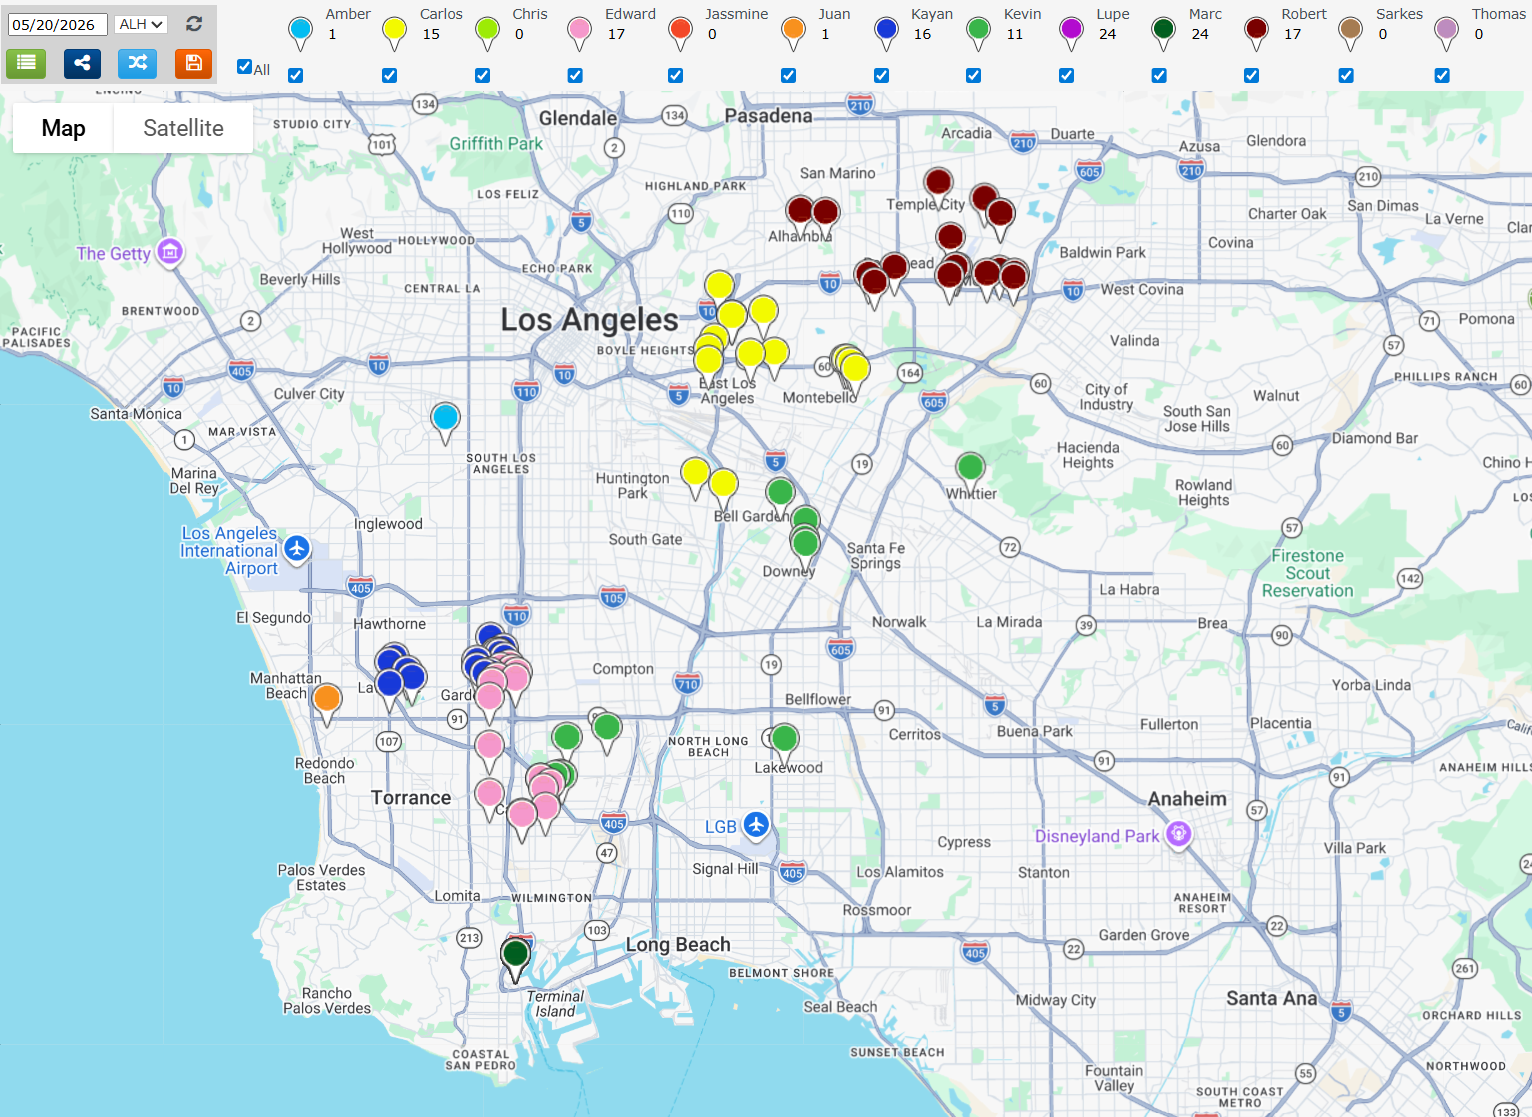Uncheck Marc's visibility checkbox
The width and height of the screenshot is (1532, 1117).
click(x=1158, y=75)
